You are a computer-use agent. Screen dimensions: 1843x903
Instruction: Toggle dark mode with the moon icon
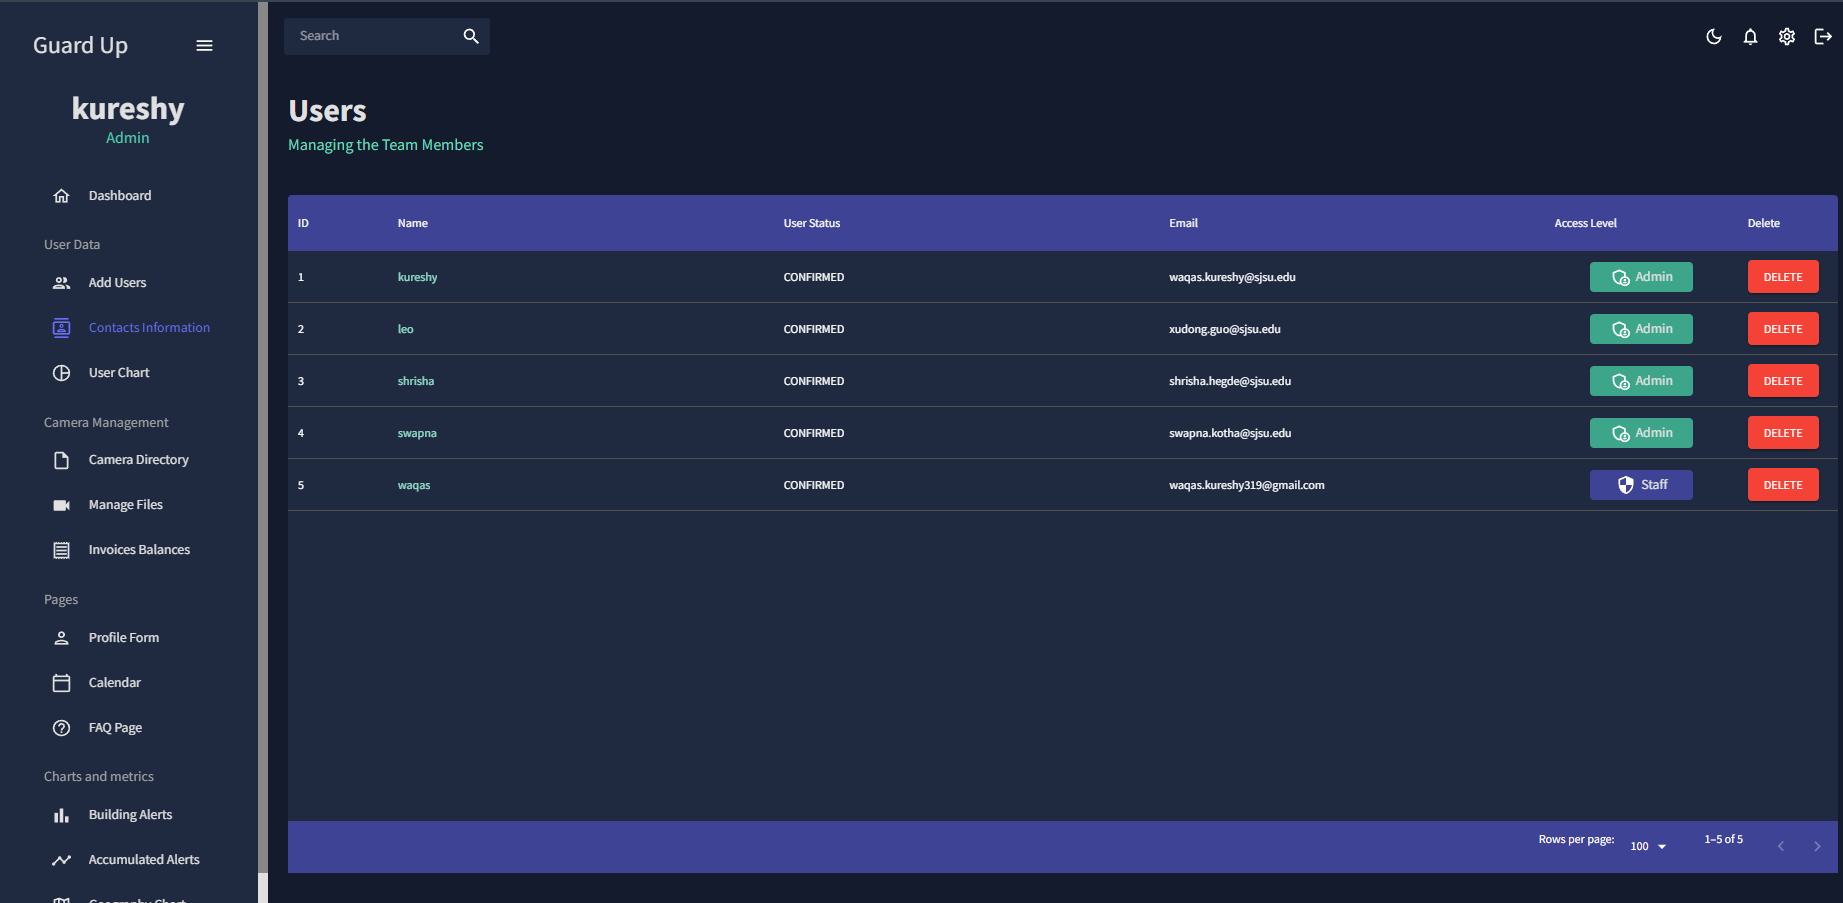click(1713, 36)
